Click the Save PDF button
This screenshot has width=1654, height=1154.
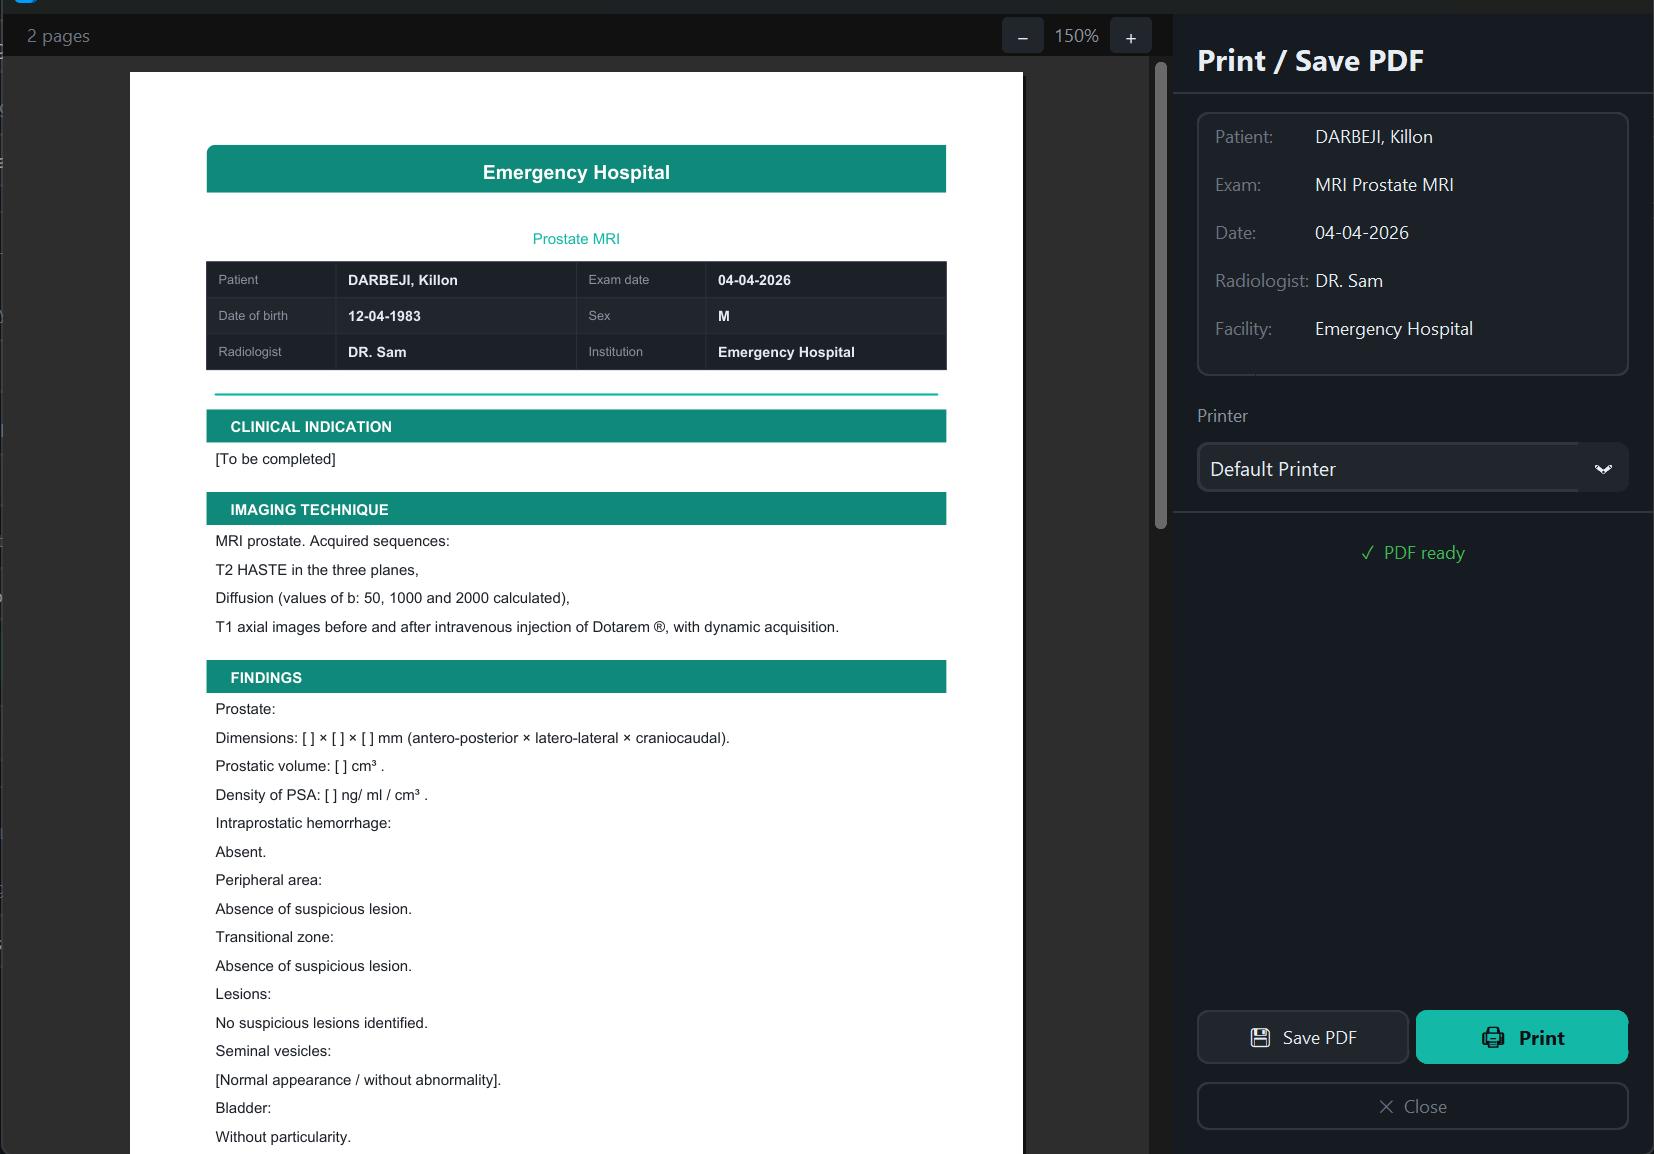click(1302, 1037)
